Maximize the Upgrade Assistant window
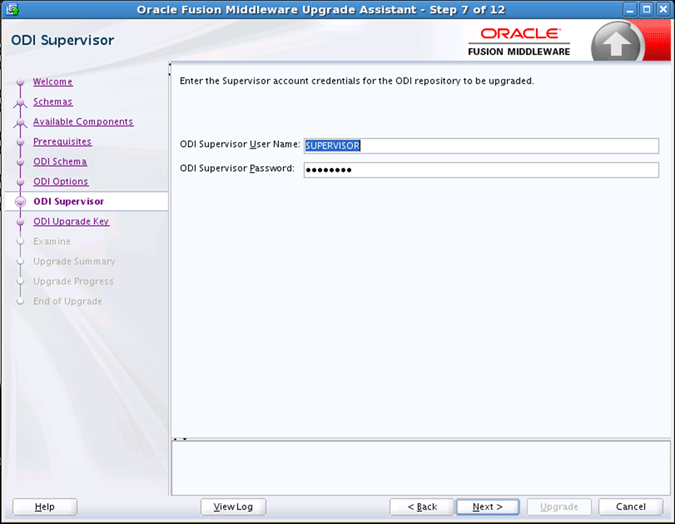Viewport: 675px width, 524px height. tap(647, 9)
